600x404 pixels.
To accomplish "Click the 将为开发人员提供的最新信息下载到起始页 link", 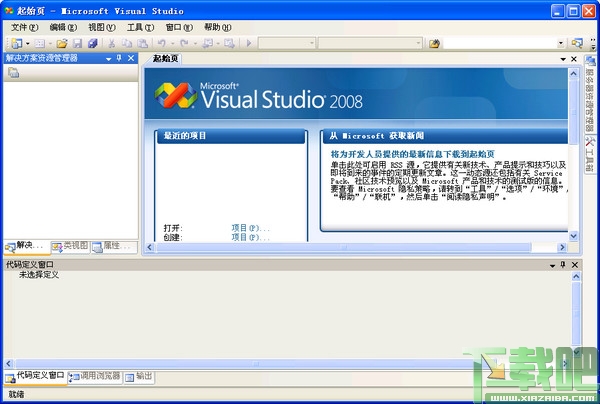I will 412,154.
